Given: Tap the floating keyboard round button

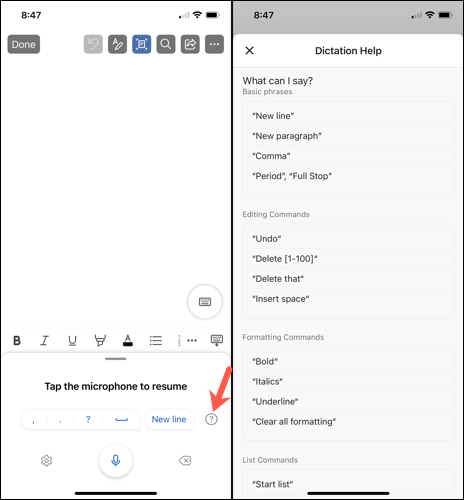Looking at the screenshot, I should (x=205, y=302).
